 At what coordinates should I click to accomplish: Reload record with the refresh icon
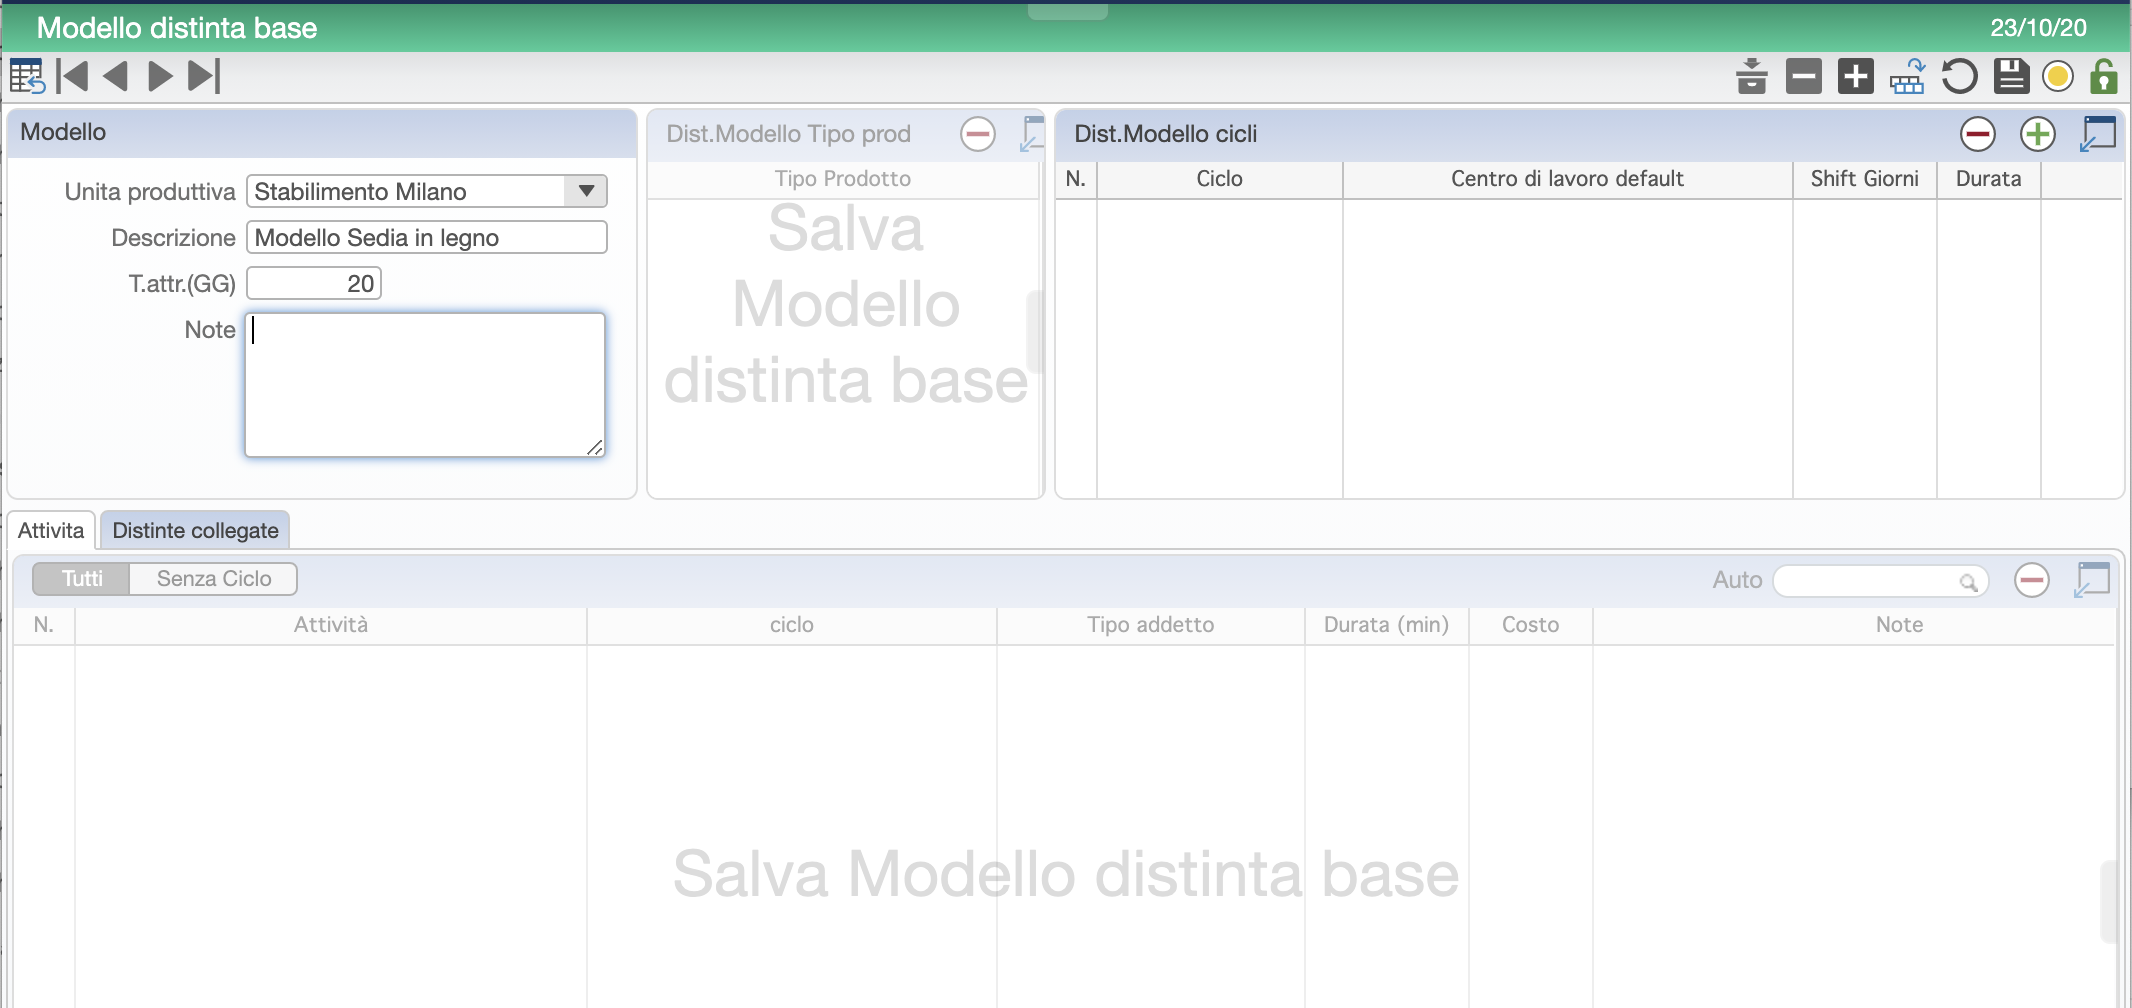1960,76
